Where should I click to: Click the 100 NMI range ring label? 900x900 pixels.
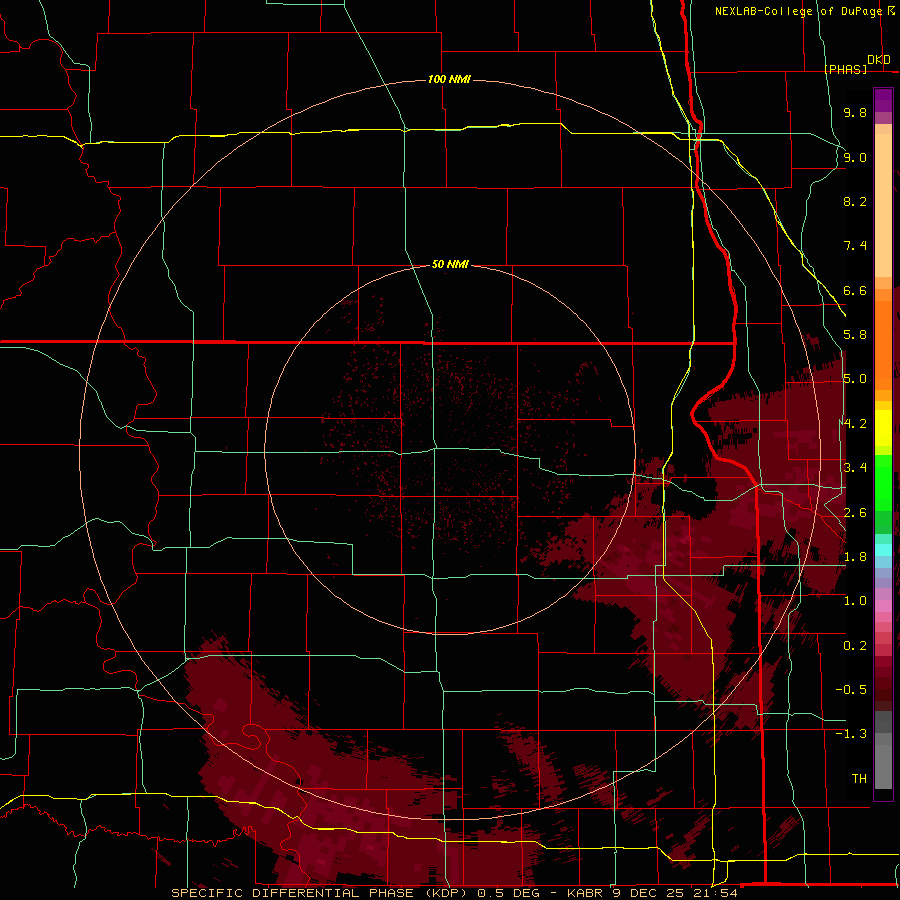(x=449, y=79)
